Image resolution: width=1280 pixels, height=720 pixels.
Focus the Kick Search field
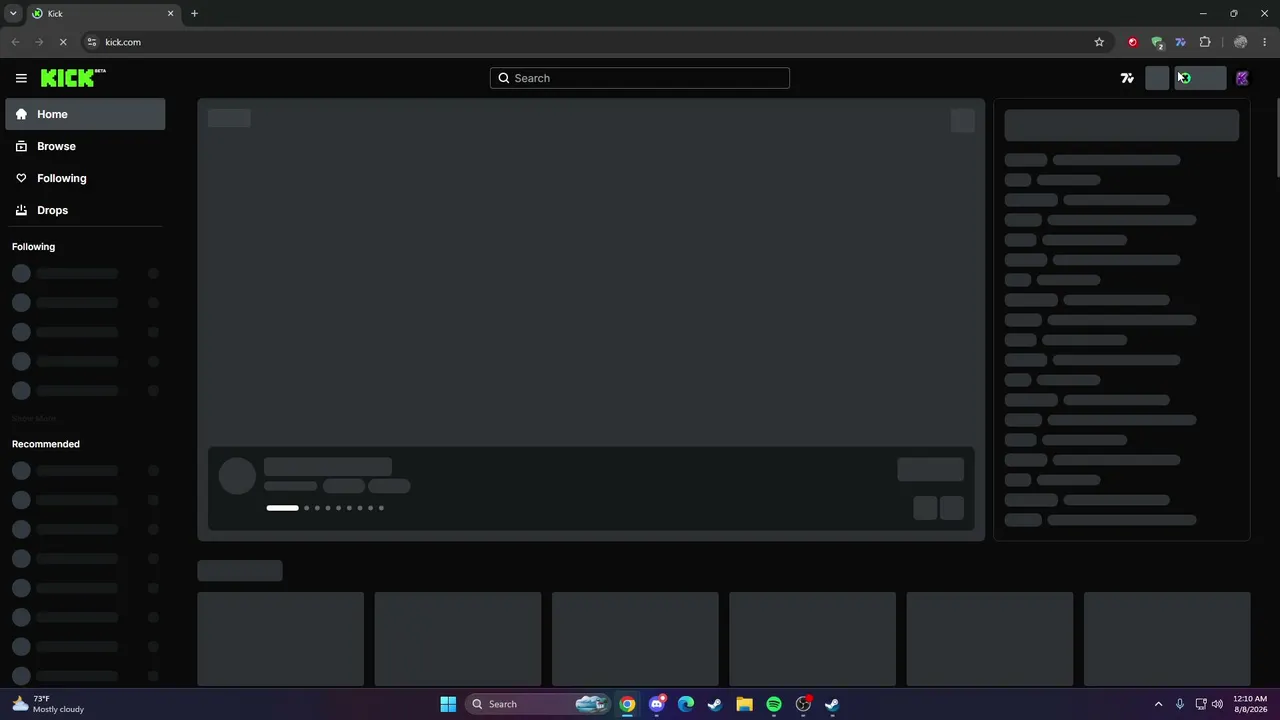tap(640, 78)
